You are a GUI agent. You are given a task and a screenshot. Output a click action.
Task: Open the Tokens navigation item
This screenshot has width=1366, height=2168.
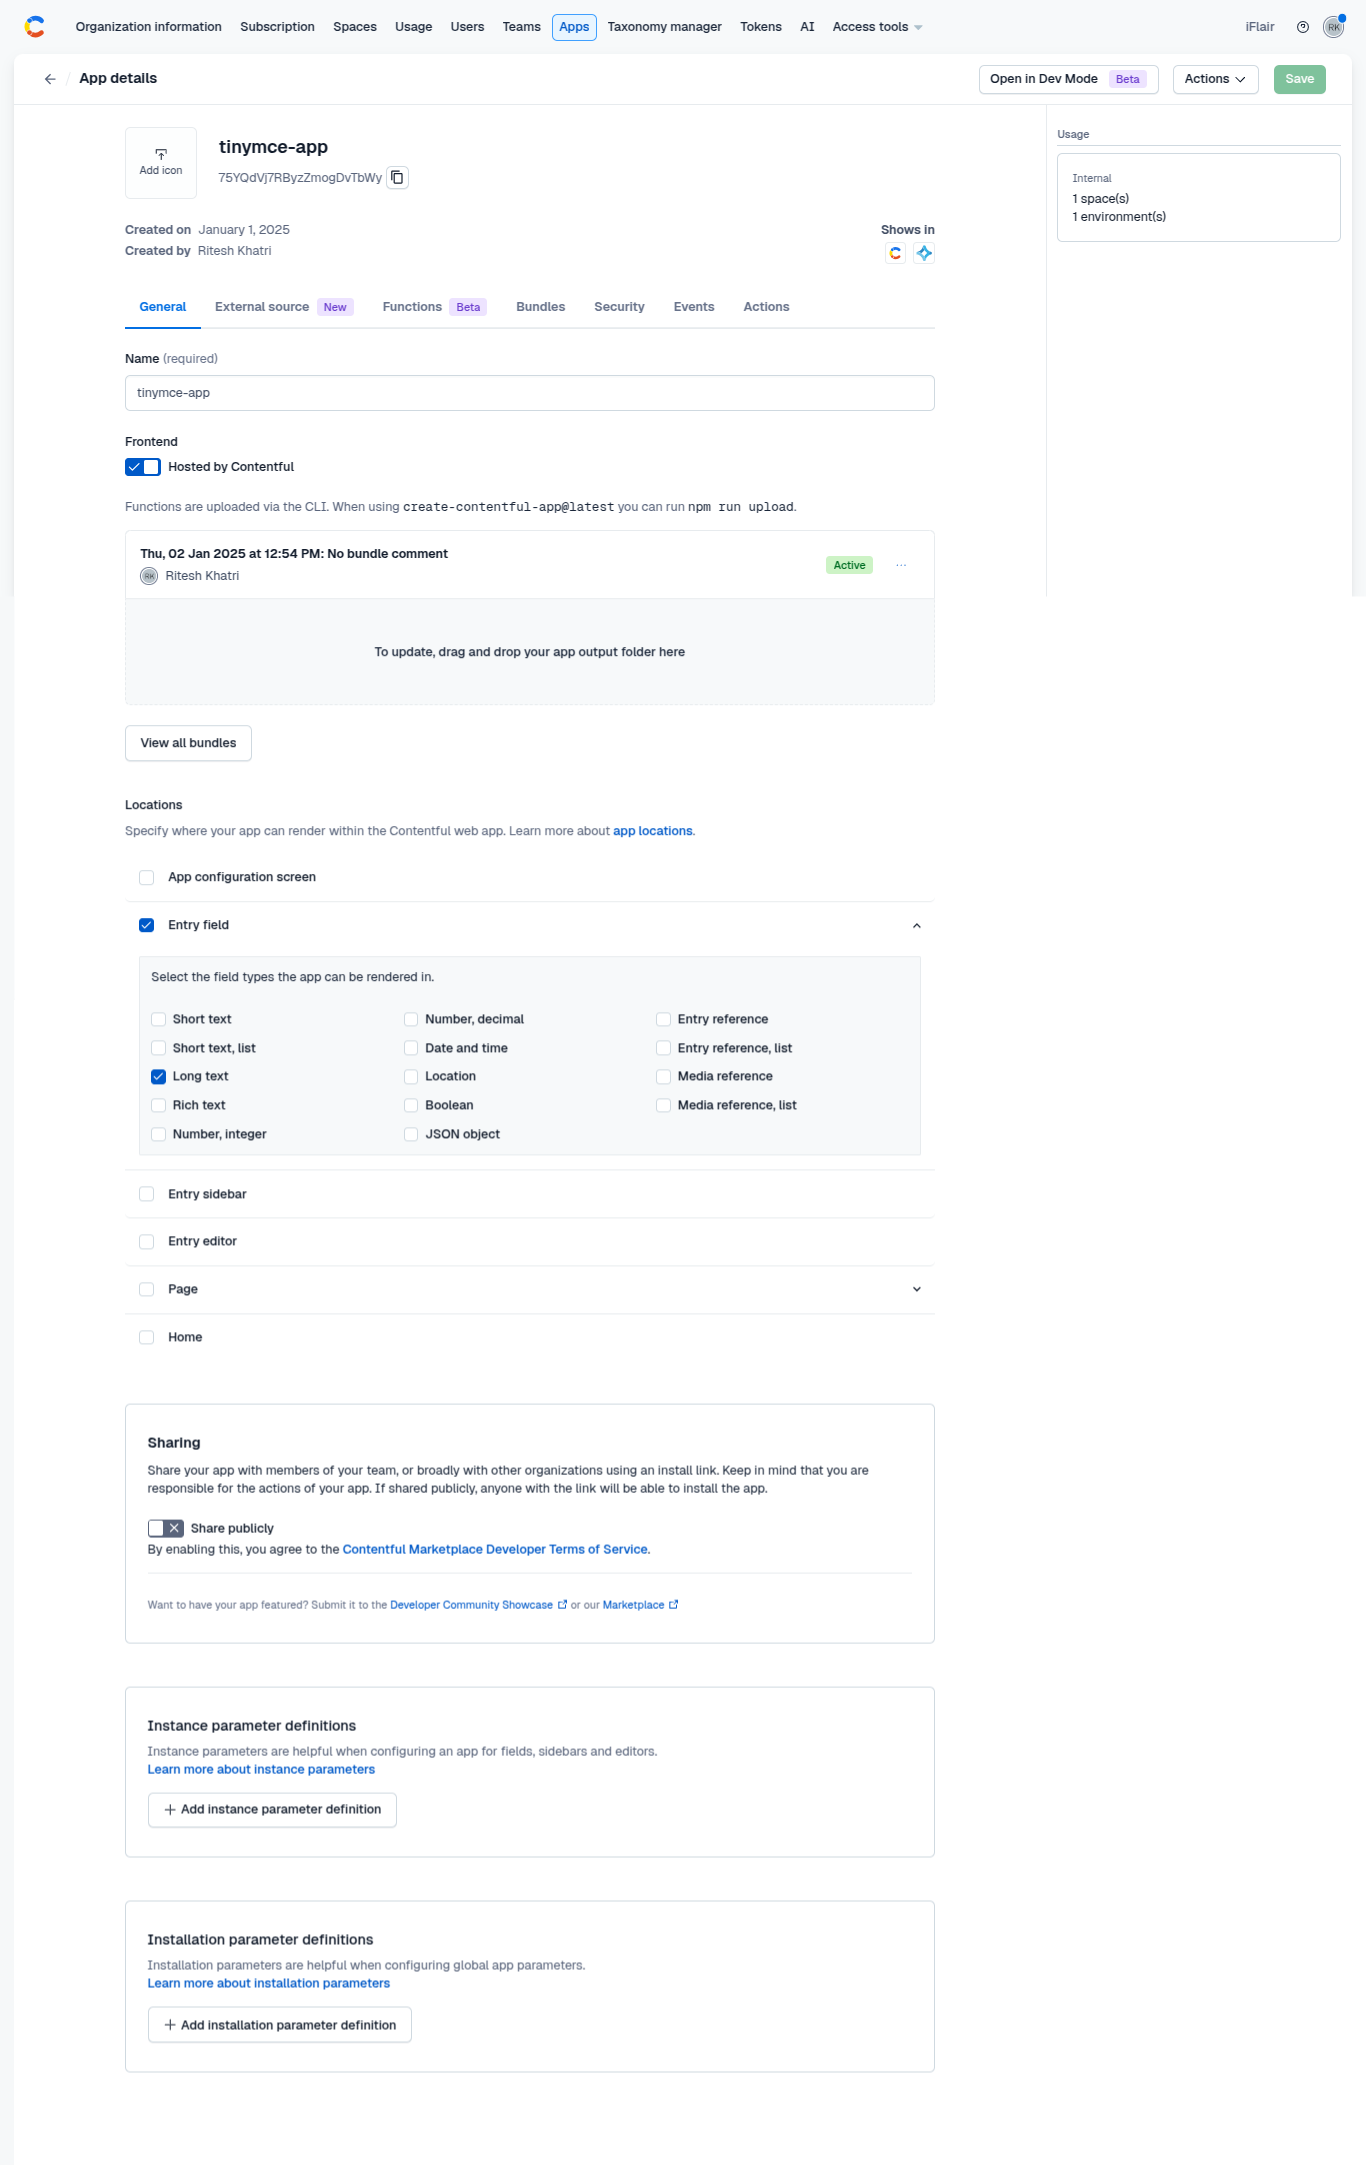tap(761, 27)
